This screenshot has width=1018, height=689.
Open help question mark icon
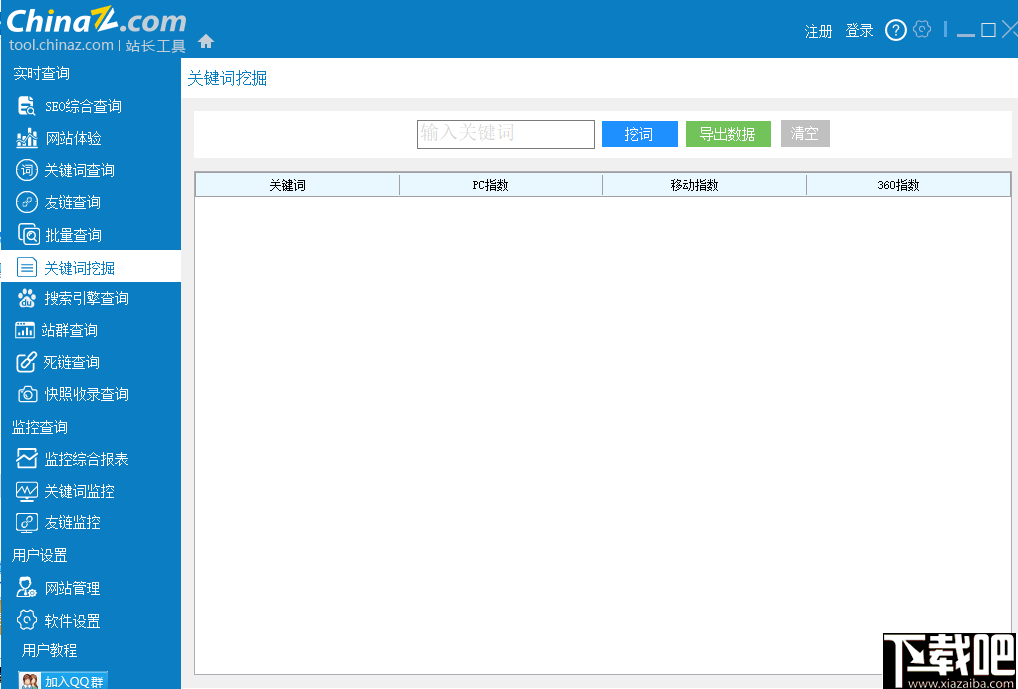(x=895, y=30)
